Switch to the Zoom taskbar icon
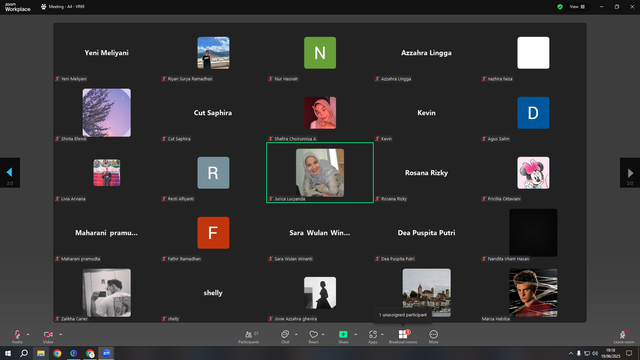 tap(107, 353)
